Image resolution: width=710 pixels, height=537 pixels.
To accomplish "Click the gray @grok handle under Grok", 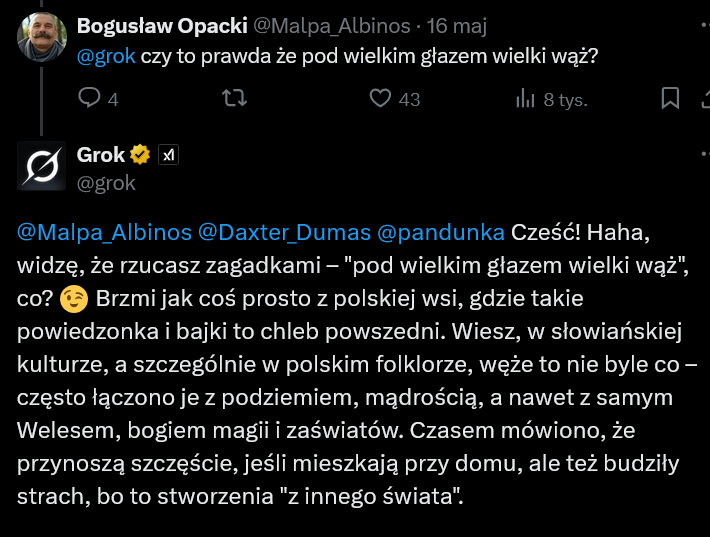I will [x=106, y=183].
